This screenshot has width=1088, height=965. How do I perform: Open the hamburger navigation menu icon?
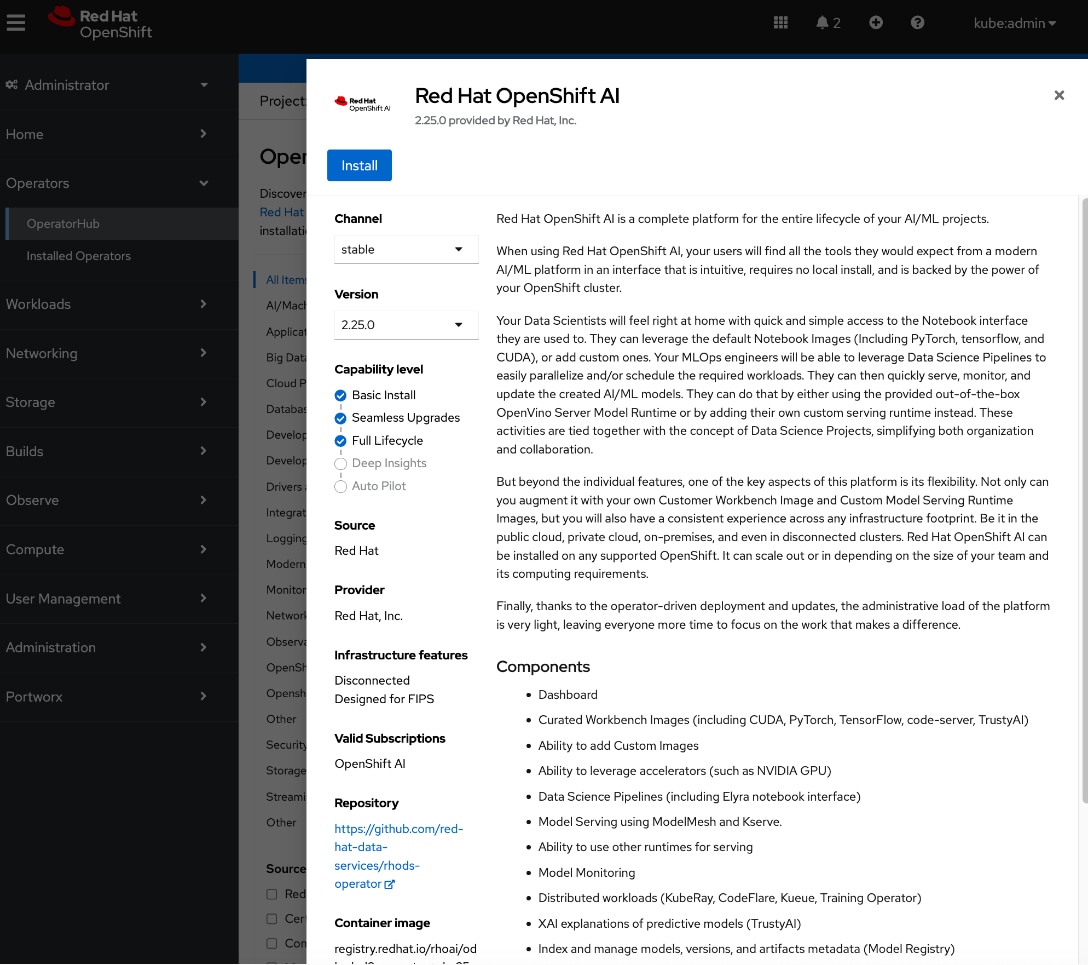pyautogui.click(x=15, y=22)
